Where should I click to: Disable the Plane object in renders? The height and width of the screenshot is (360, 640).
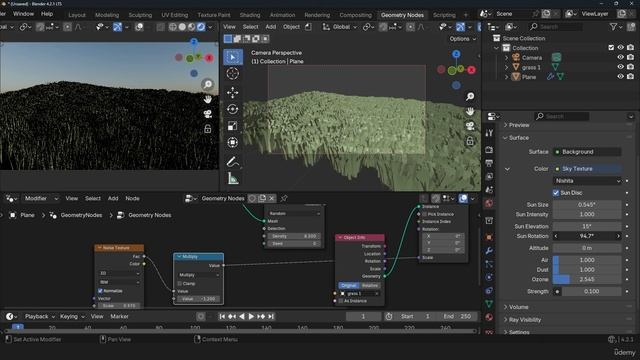pyautogui.click(x=630, y=77)
